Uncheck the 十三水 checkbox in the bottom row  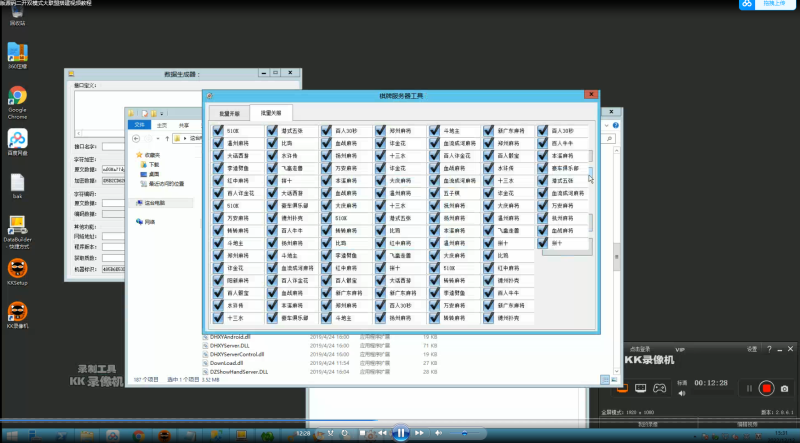click(x=218, y=317)
